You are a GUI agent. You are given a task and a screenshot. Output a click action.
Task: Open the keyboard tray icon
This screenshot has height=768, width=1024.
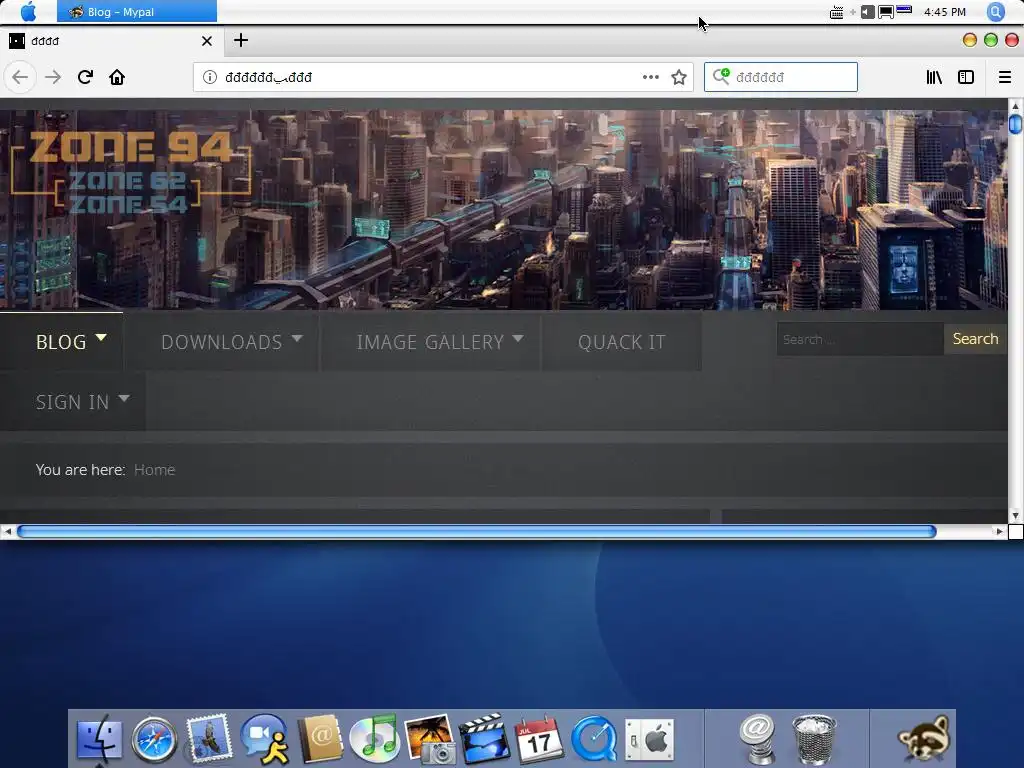click(x=836, y=12)
